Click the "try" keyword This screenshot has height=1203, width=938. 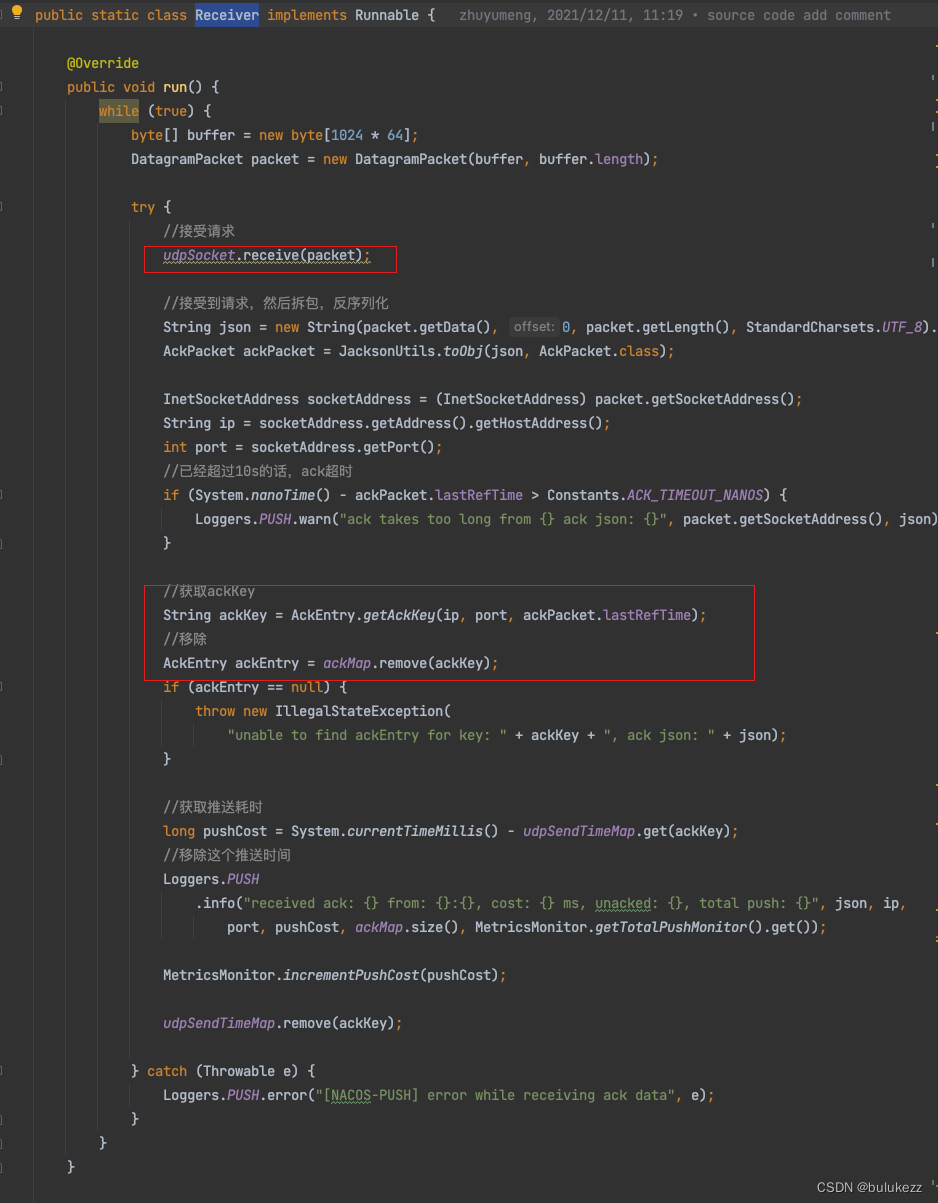point(143,207)
